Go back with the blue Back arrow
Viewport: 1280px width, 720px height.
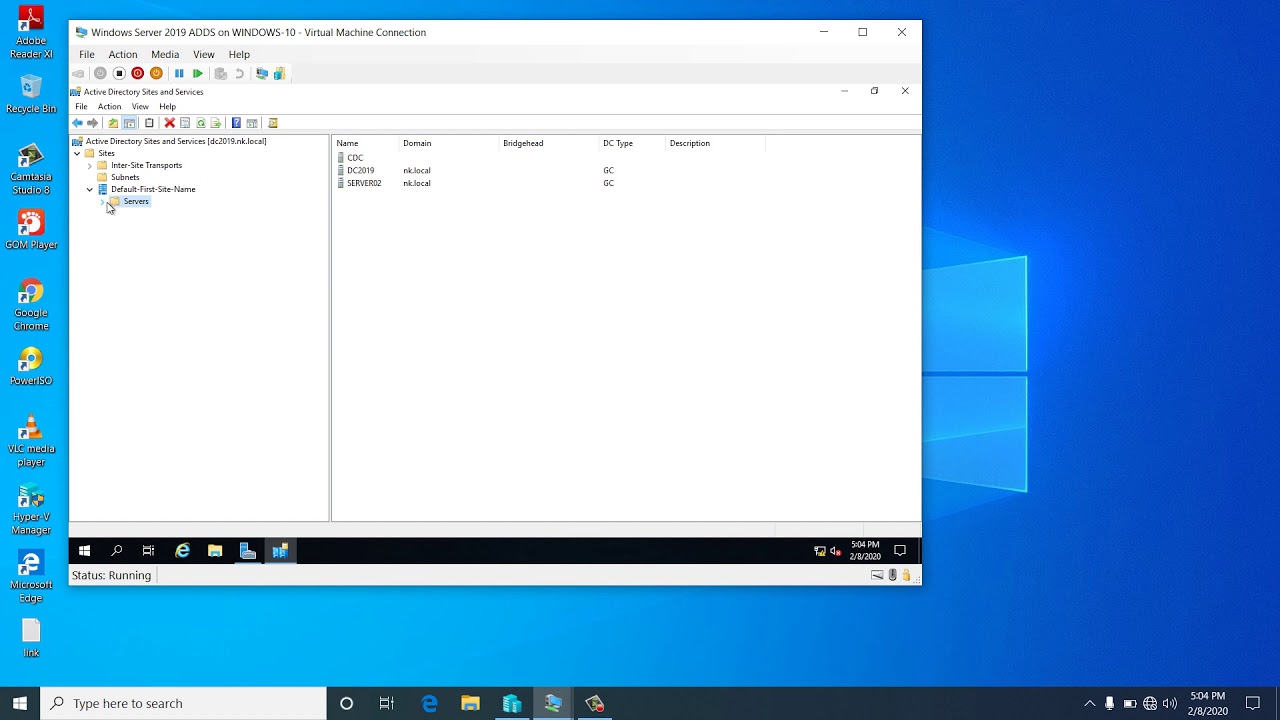pyautogui.click(x=77, y=123)
